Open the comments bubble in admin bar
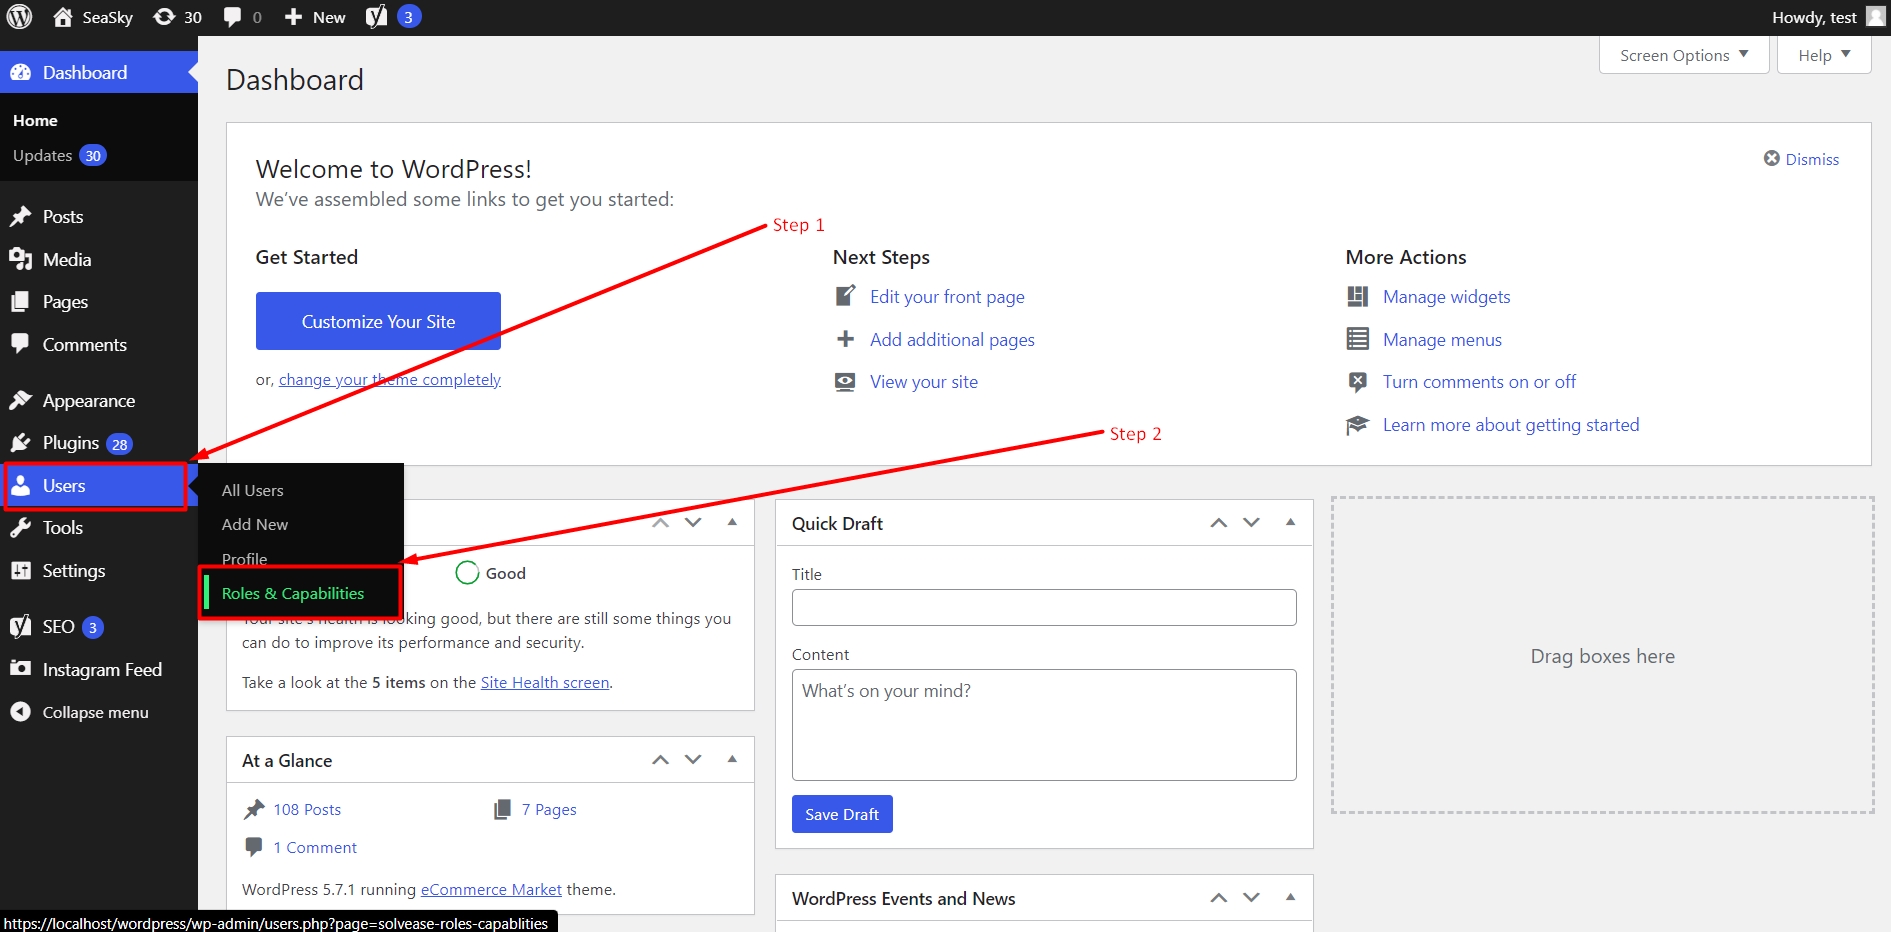Image resolution: width=1891 pixels, height=932 pixels. click(x=232, y=17)
